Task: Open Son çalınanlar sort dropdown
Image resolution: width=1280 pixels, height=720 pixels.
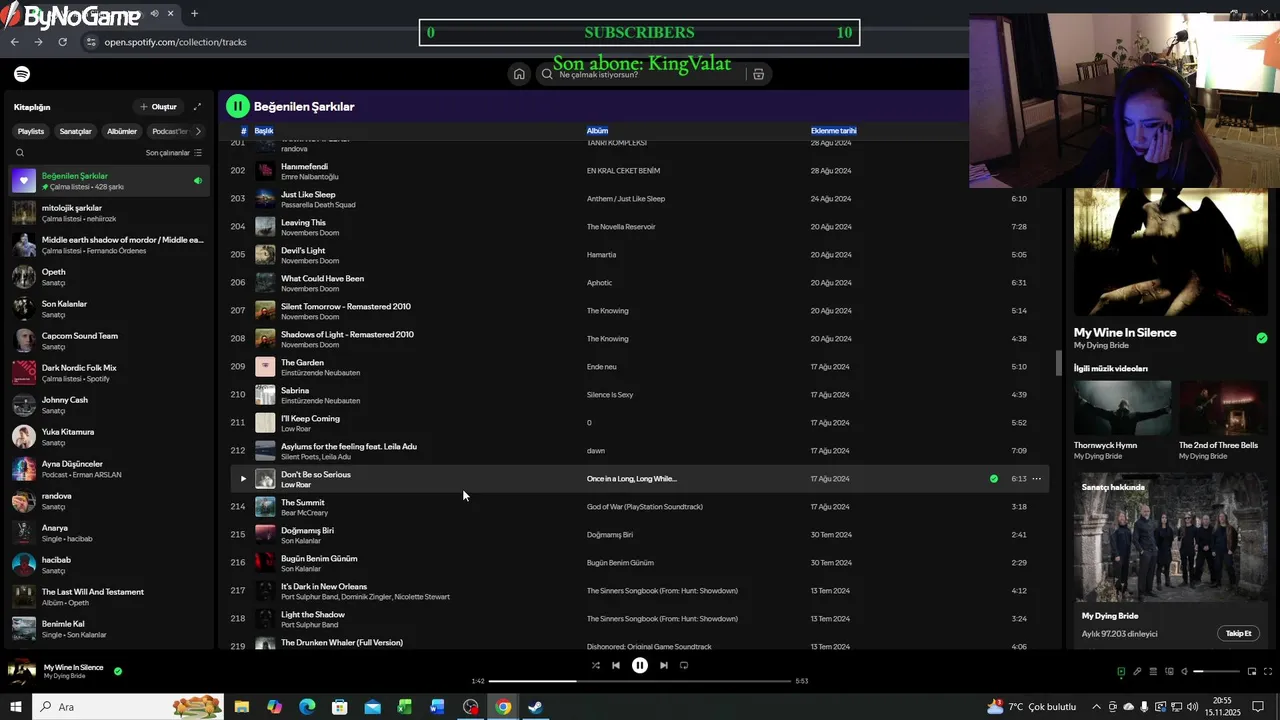Action: (174, 153)
